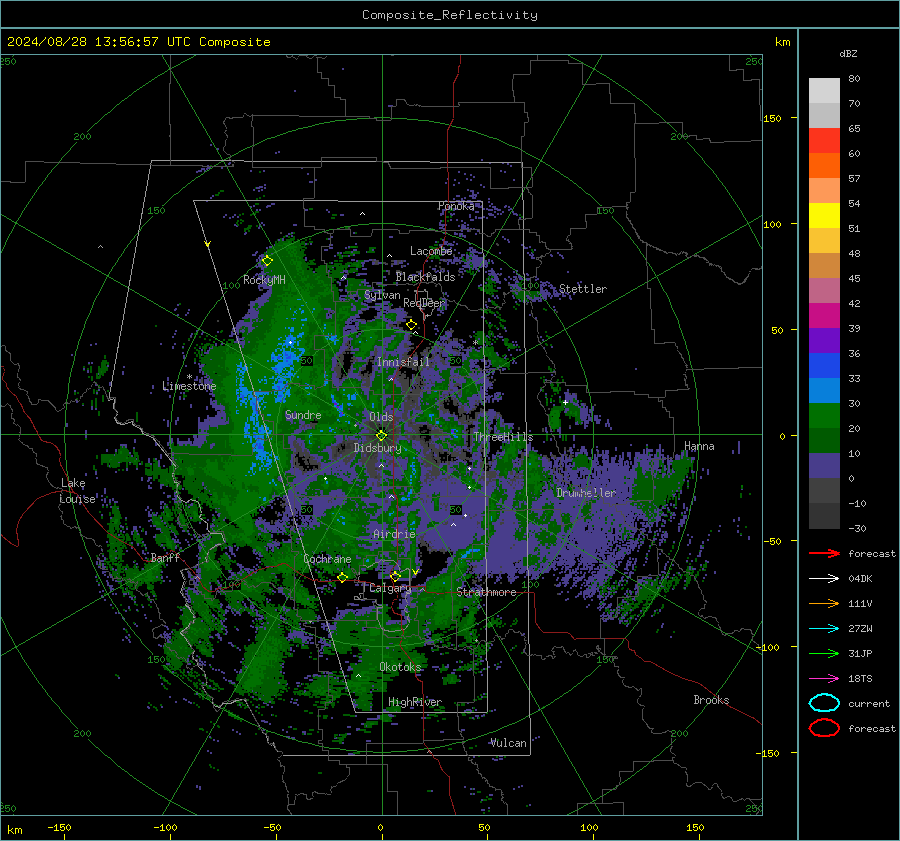Image resolution: width=900 pixels, height=841 pixels.
Task: Click the -100 tick on right axis
Action: point(767,647)
